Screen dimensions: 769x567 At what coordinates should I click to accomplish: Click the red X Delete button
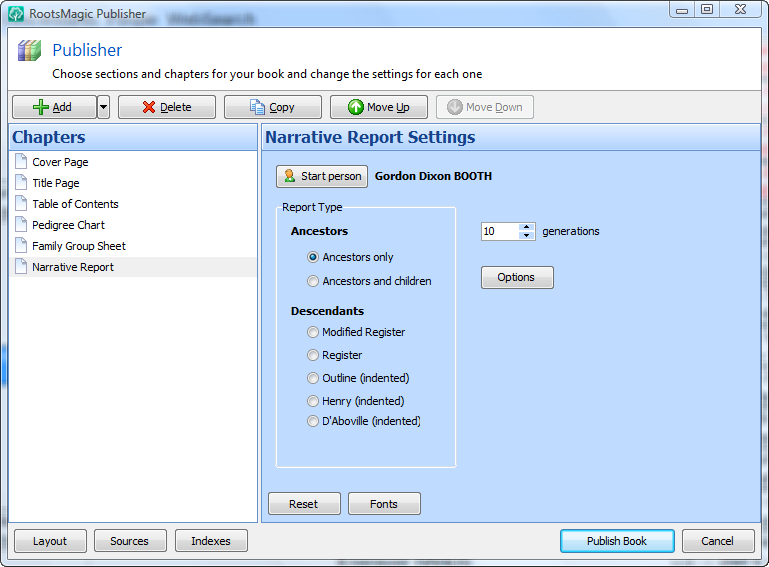[x=167, y=107]
